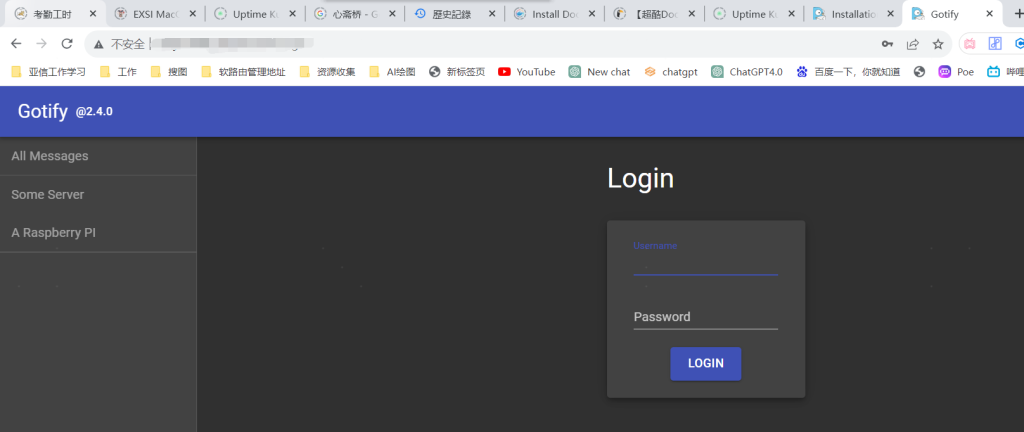
Task: Switch to the Installatio tab
Action: pyautogui.click(x=854, y=14)
